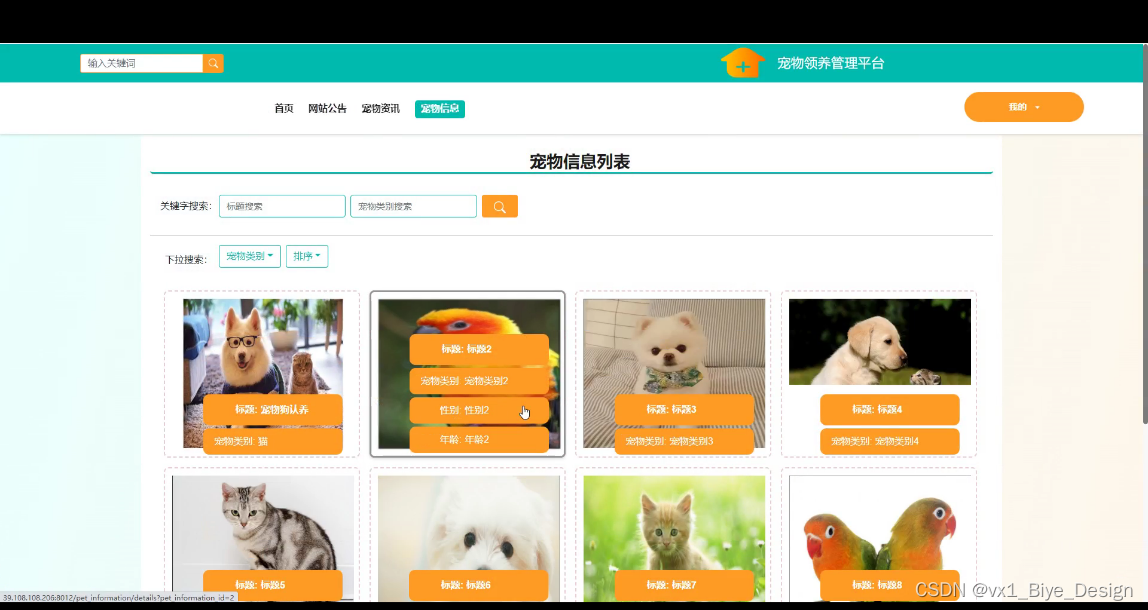Screen dimensions: 1148x610
Task: Open 网站公告 nav item
Action: [327, 108]
